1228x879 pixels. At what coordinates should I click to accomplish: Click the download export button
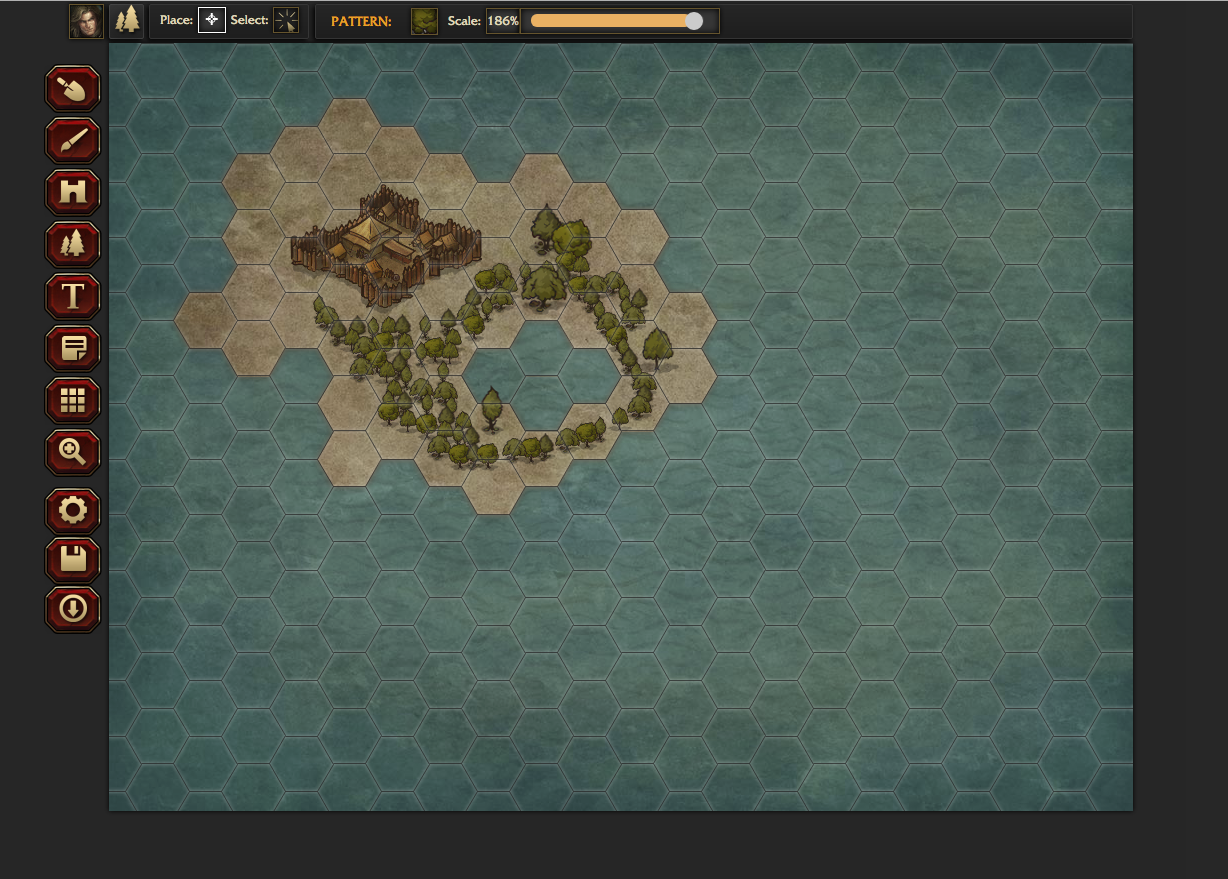pos(73,609)
